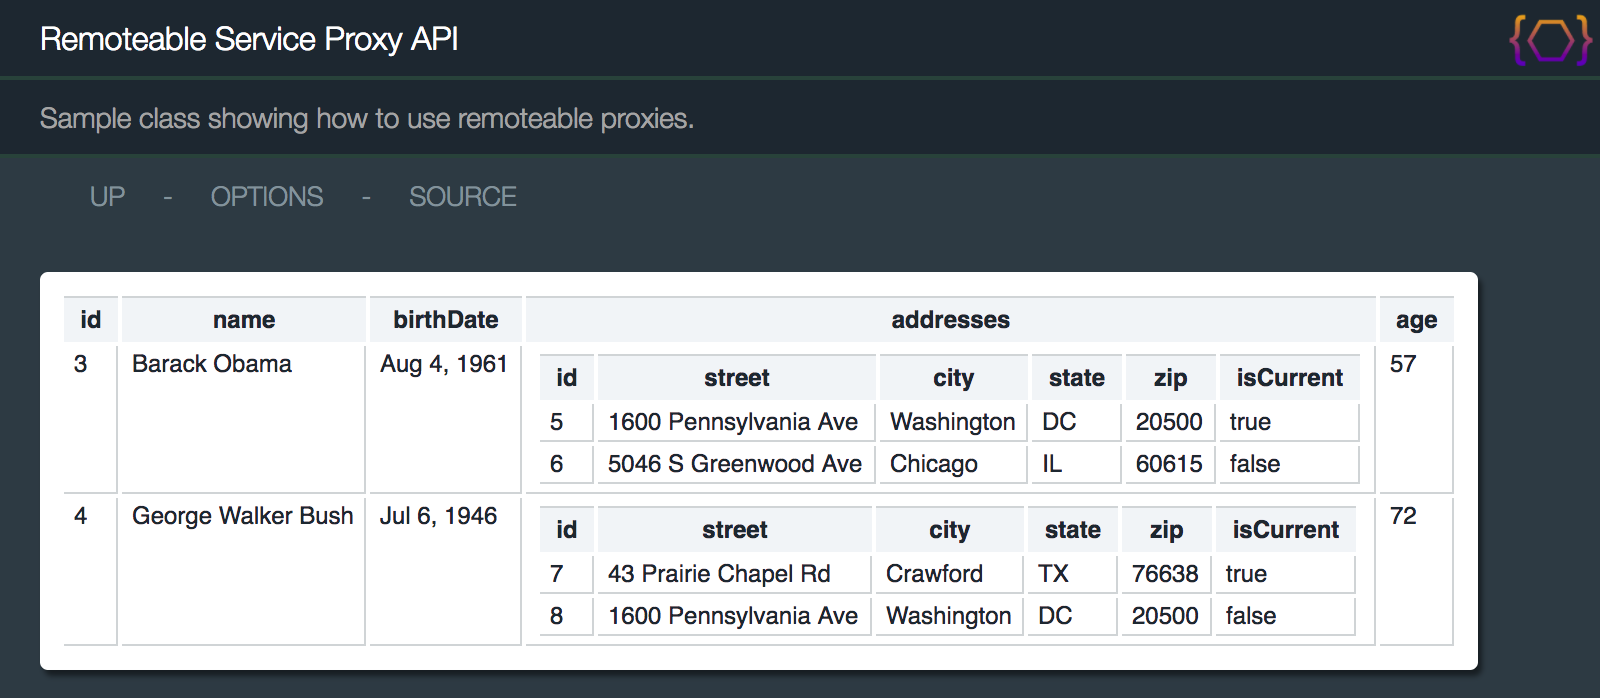Open the UP navigation link
Screen dimensions: 1600x698
(108, 197)
